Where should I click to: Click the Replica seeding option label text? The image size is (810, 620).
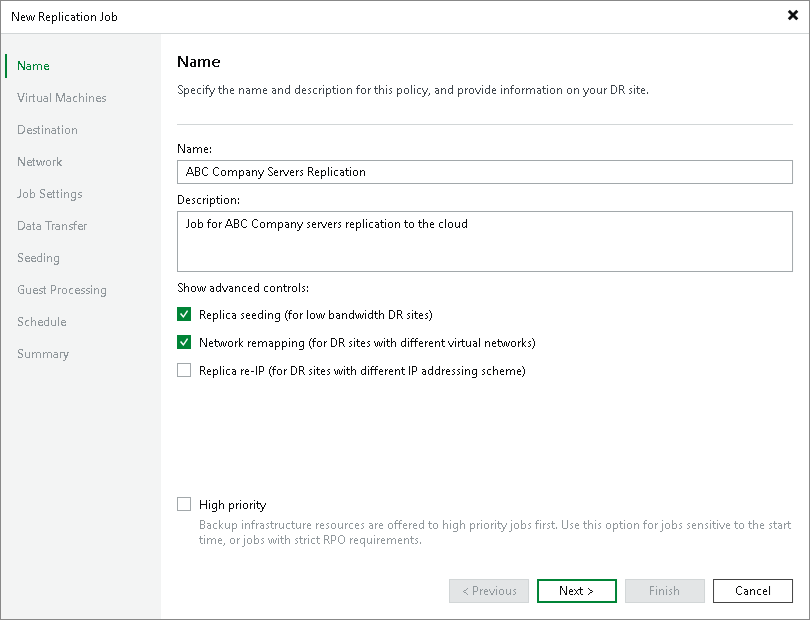[315, 314]
